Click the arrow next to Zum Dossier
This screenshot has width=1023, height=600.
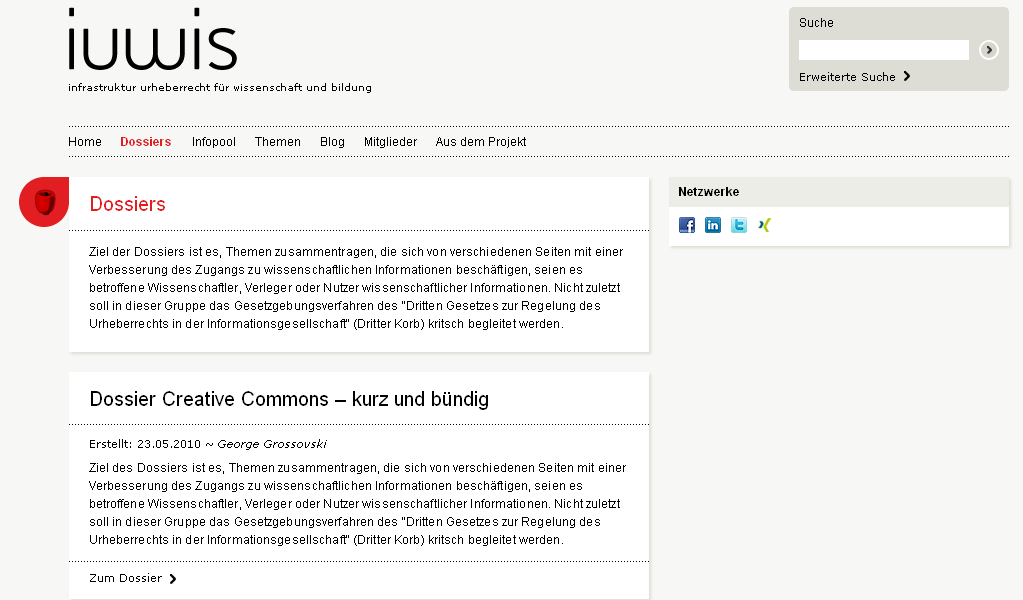(x=172, y=578)
